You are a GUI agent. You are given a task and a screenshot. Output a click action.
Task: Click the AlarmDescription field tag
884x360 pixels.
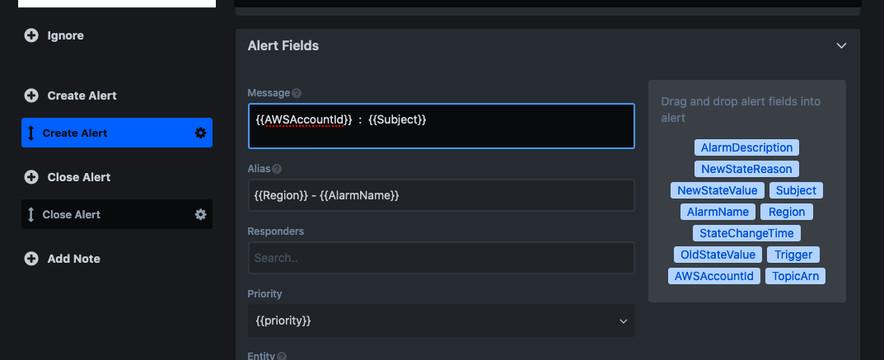click(746, 148)
